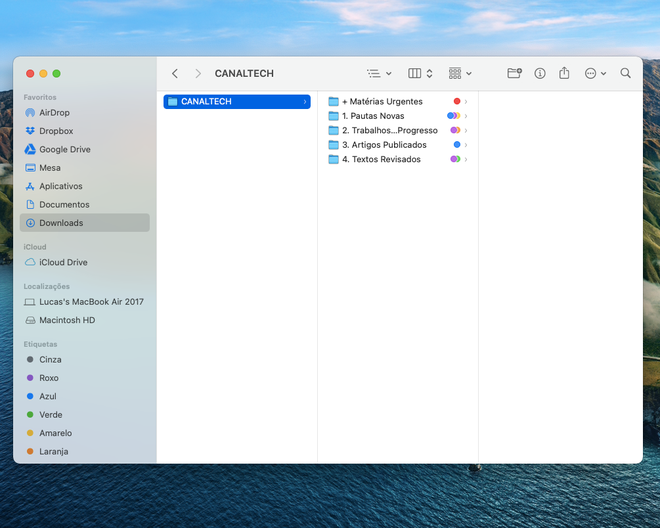Image resolution: width=660 pixels, height=528 pixels.
Task: Click the CANALTECH window title
Action: coord(244,74)
